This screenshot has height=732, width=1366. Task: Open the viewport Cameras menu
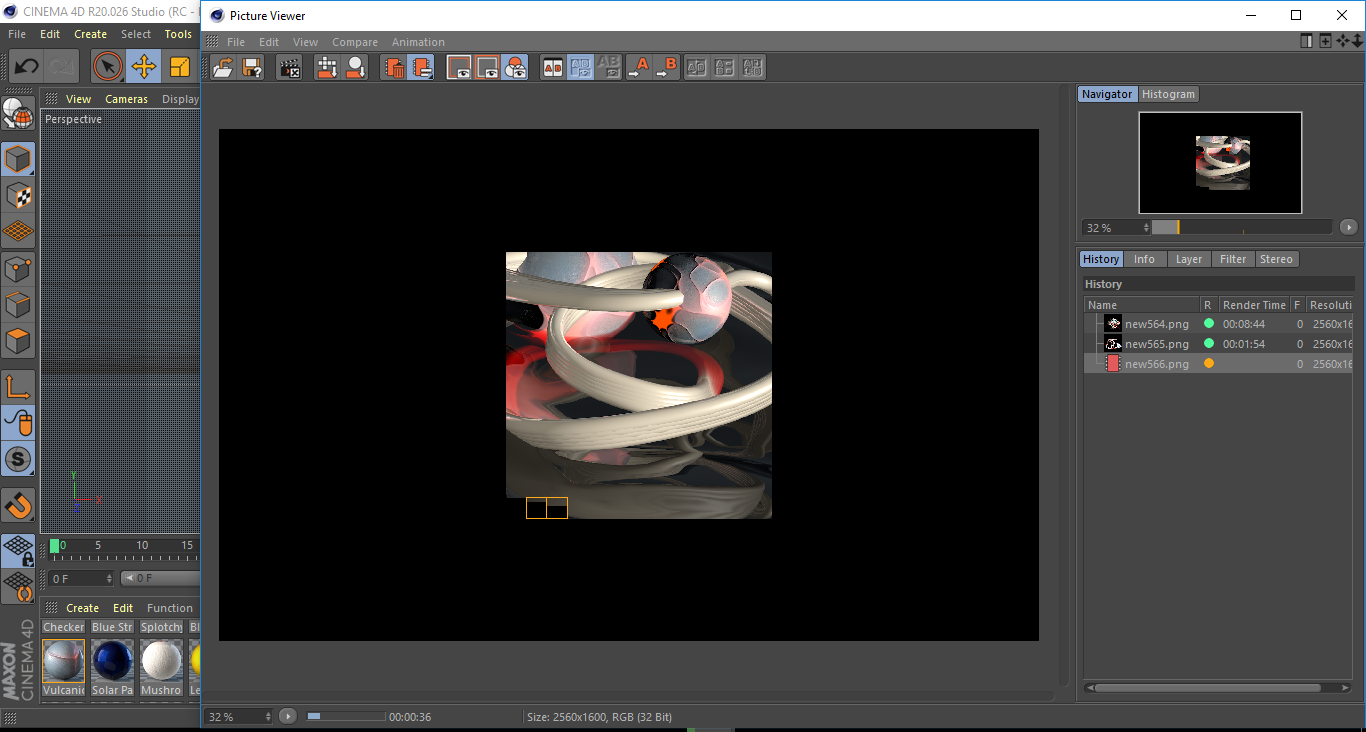(126, 99)
